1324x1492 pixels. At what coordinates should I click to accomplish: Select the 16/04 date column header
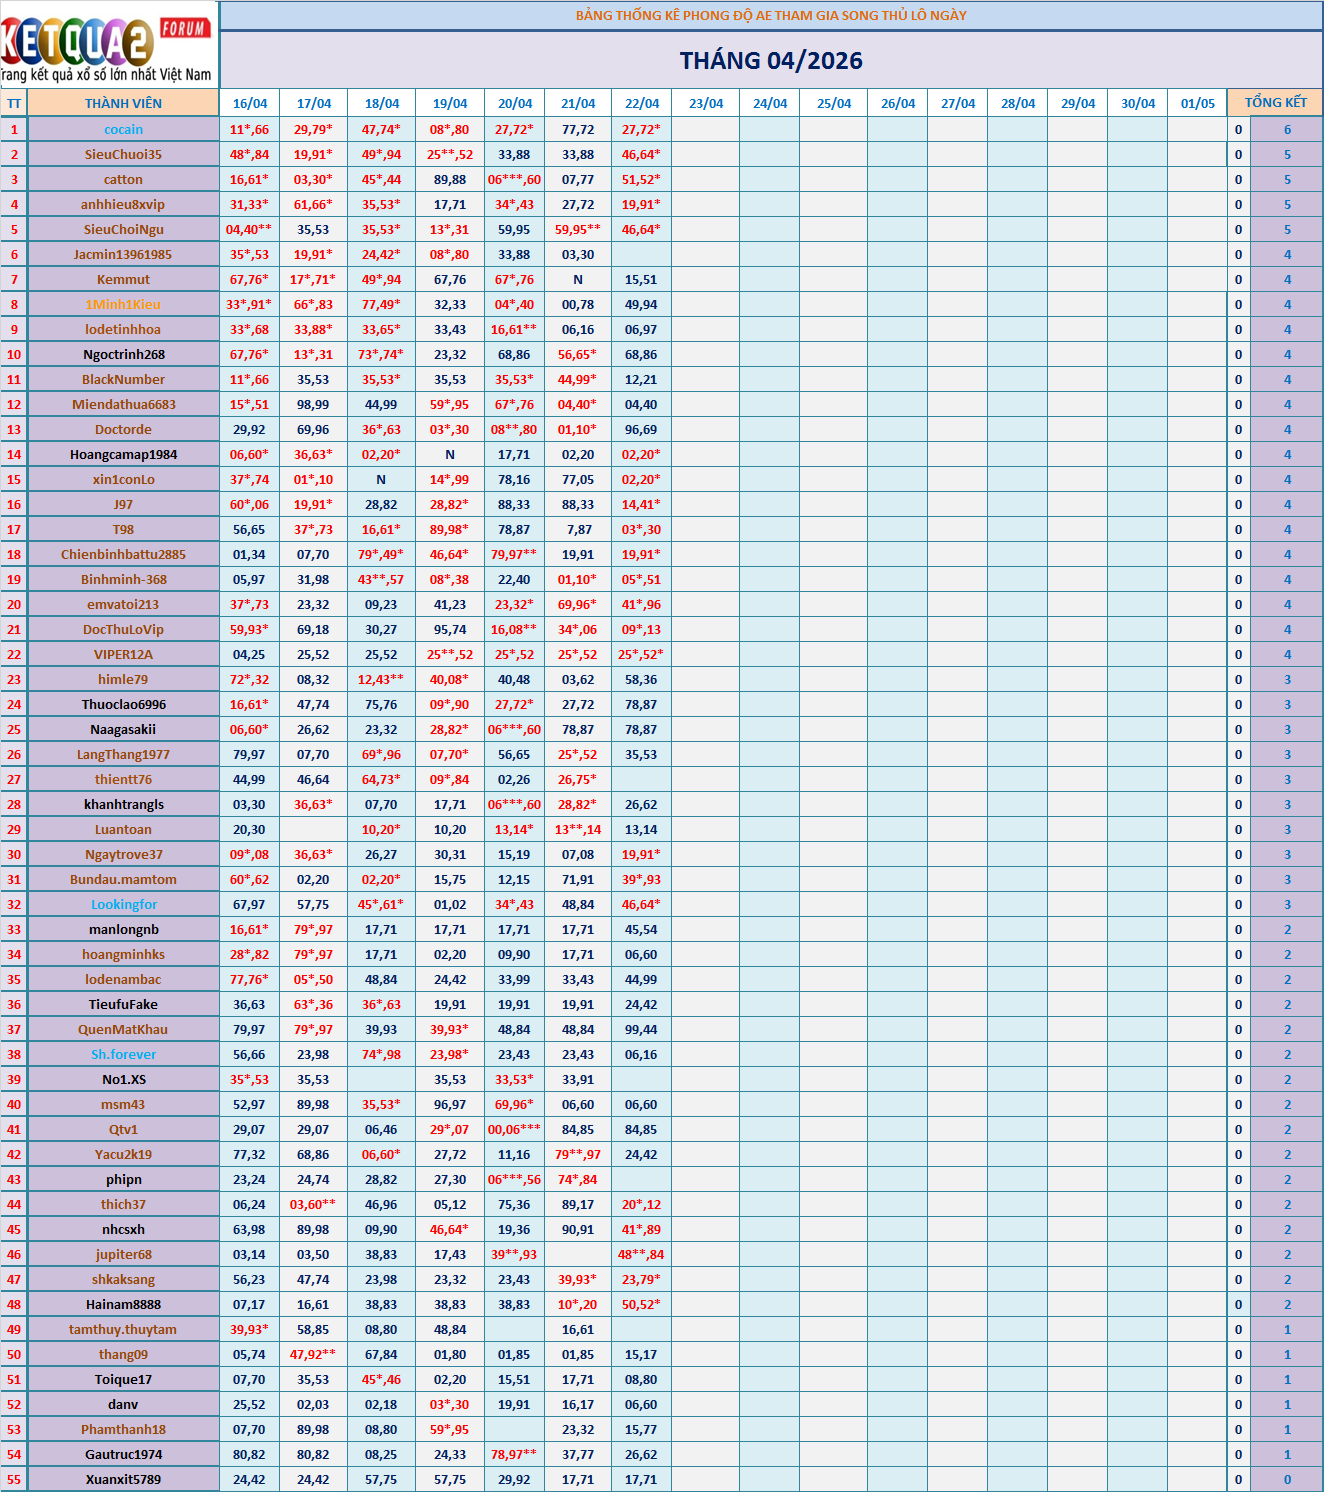pyautogui.click(x=250, y=103)
